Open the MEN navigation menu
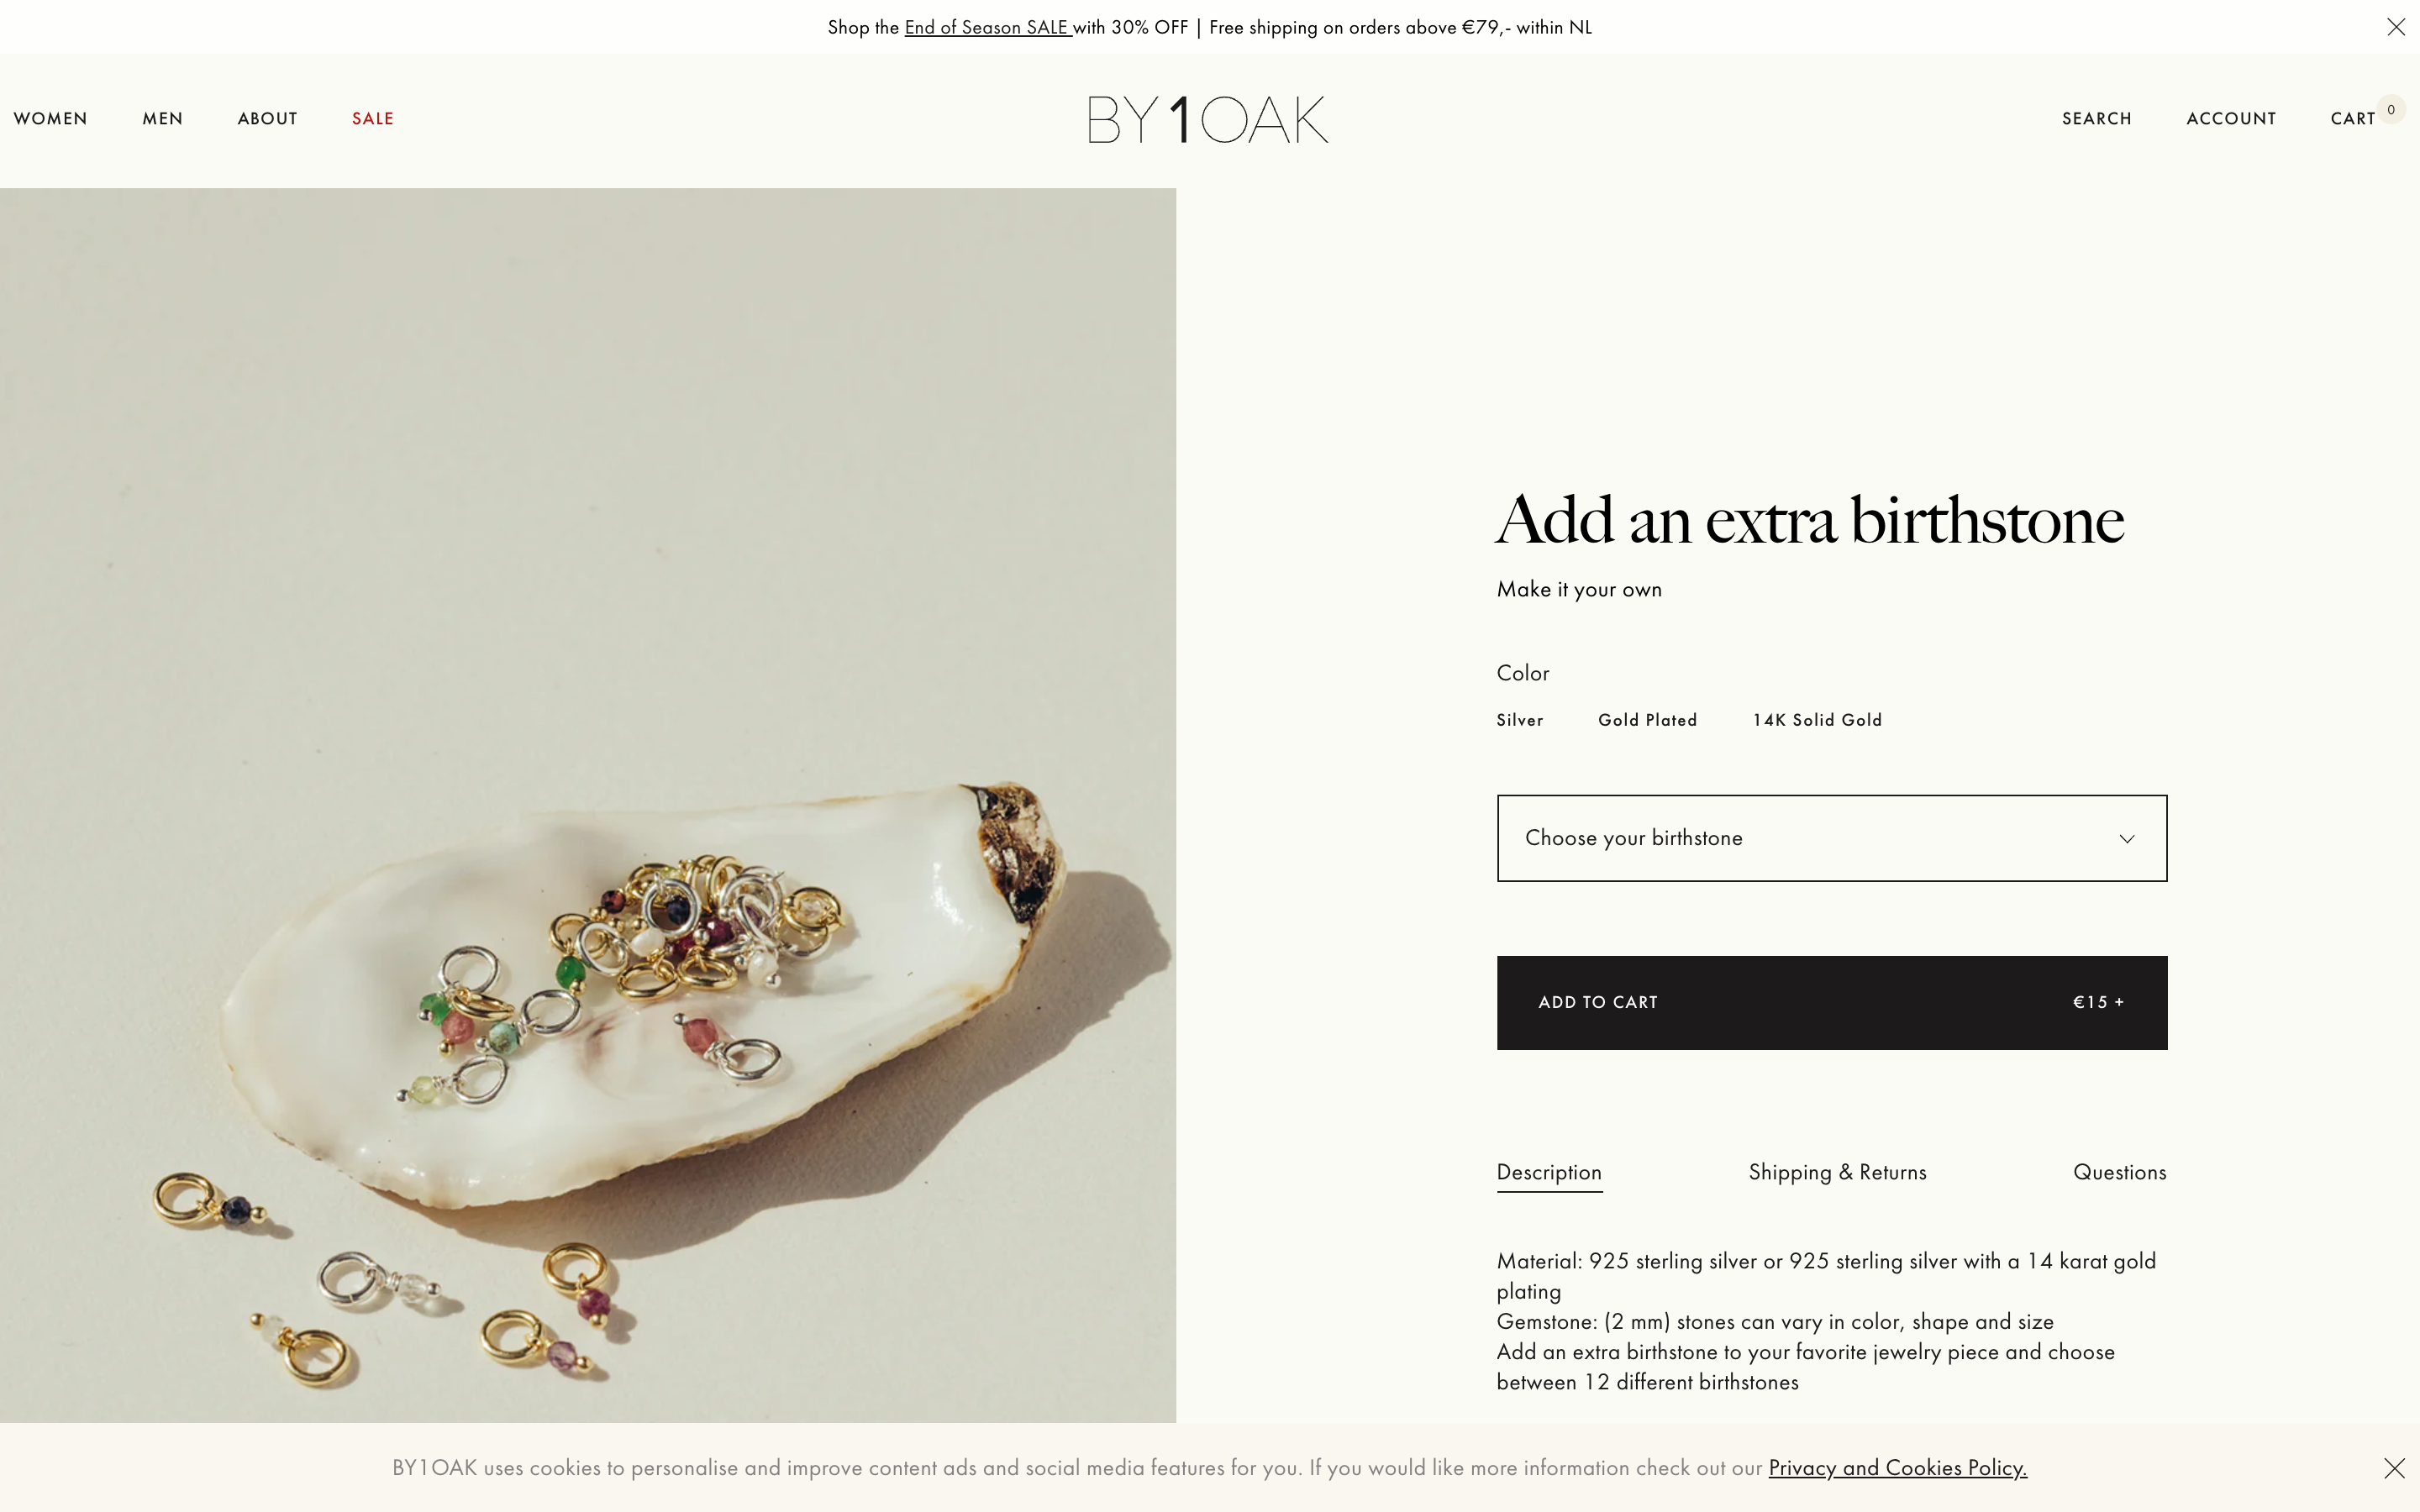 tap(163, 119)
